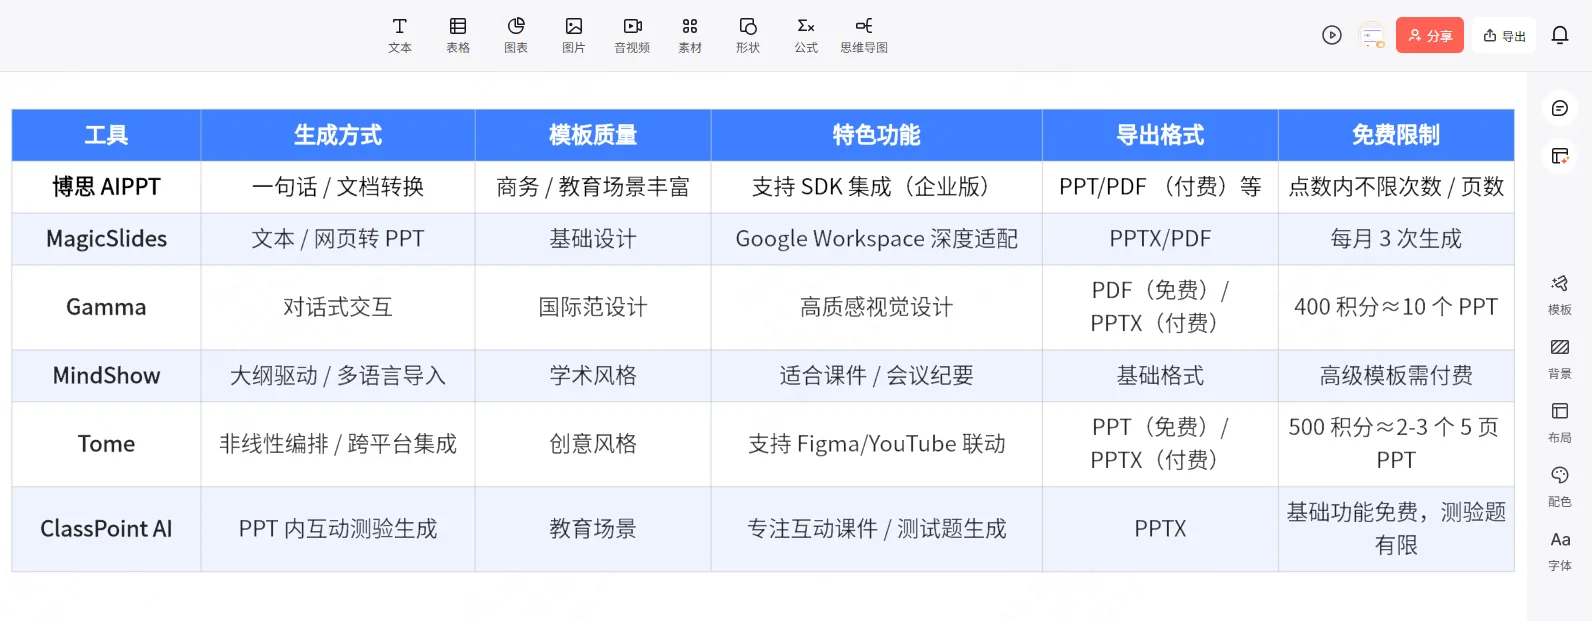Select the 导出格式 header cell

1160,135
